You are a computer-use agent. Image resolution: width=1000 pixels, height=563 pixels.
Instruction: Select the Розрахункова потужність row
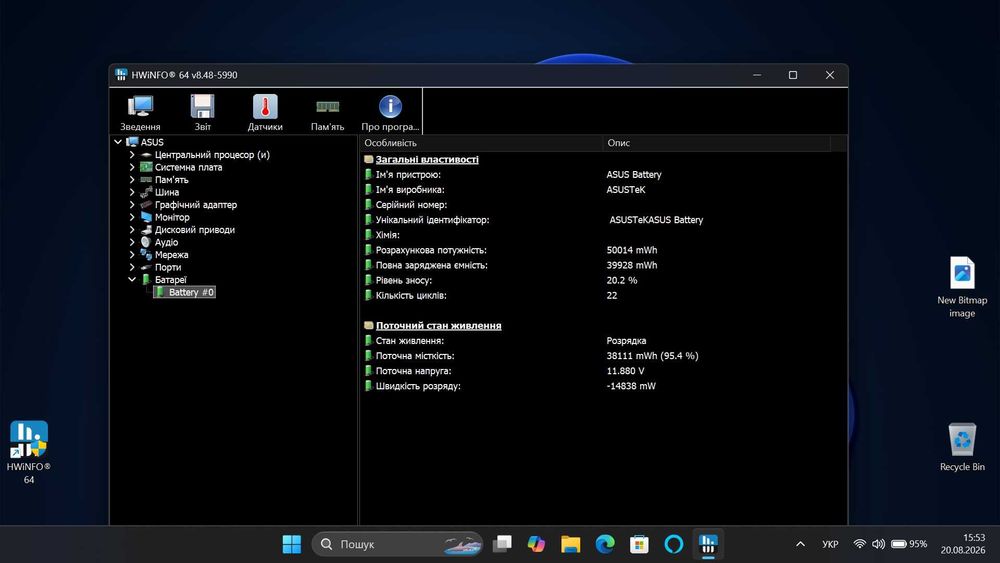pyautogui.click(x=603, y=250)
